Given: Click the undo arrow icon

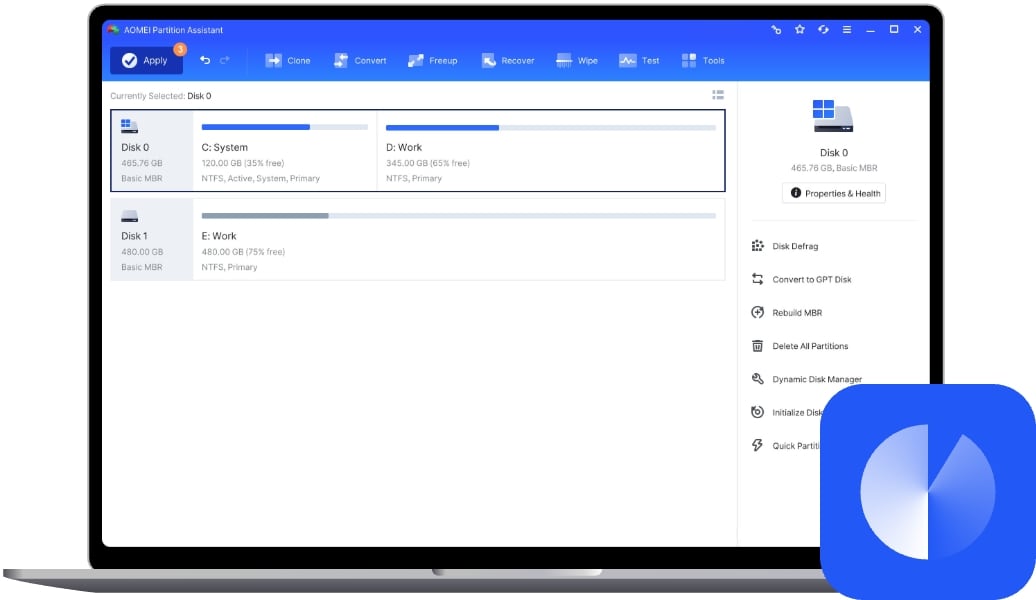Looking at the screenshot, I should pyautogui.click(x=205, y=60).
